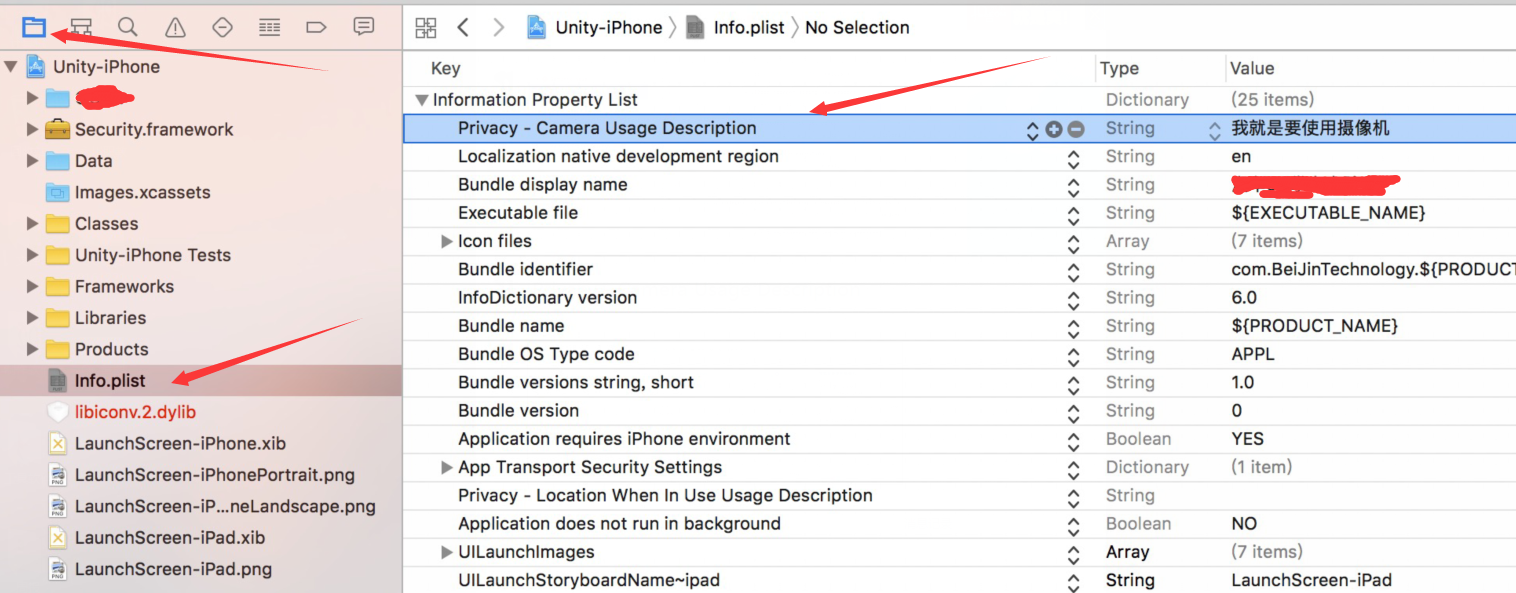The image size is (1516, 593).
Task: Select LaunchScreen-iPad.xib file
Action: pos(170,538)
